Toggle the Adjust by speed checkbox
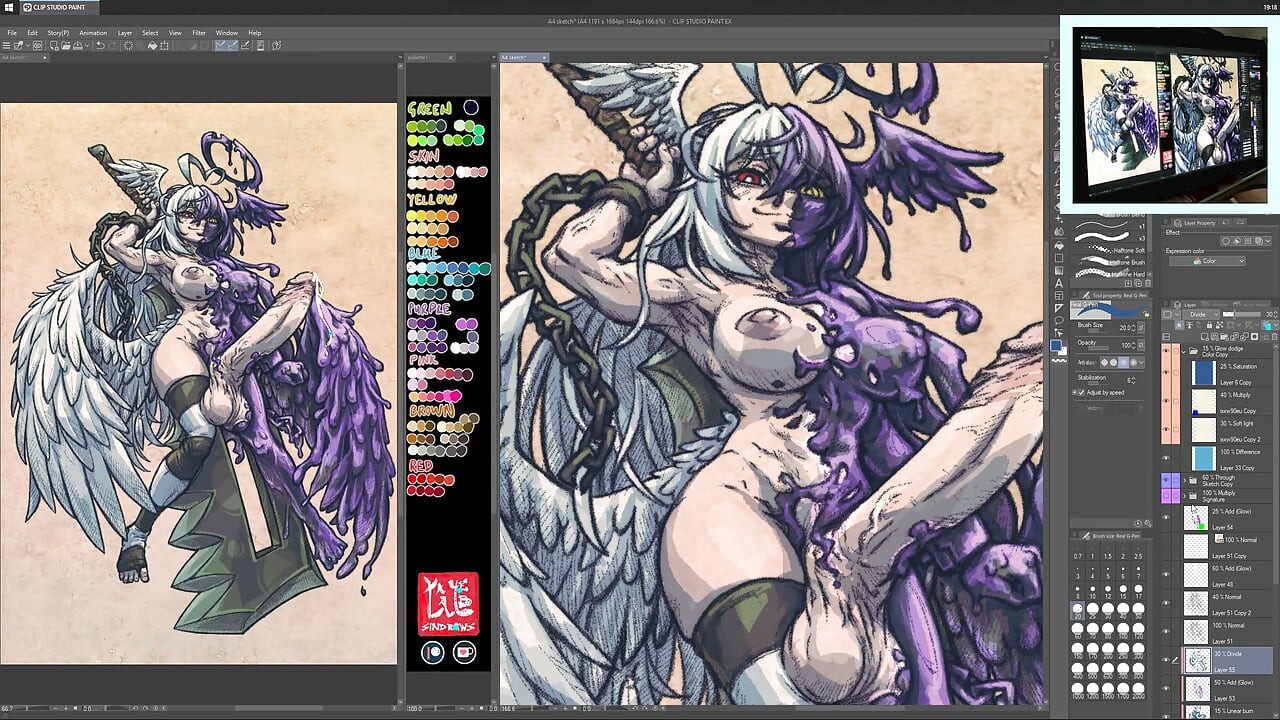 coord(1079,393)
